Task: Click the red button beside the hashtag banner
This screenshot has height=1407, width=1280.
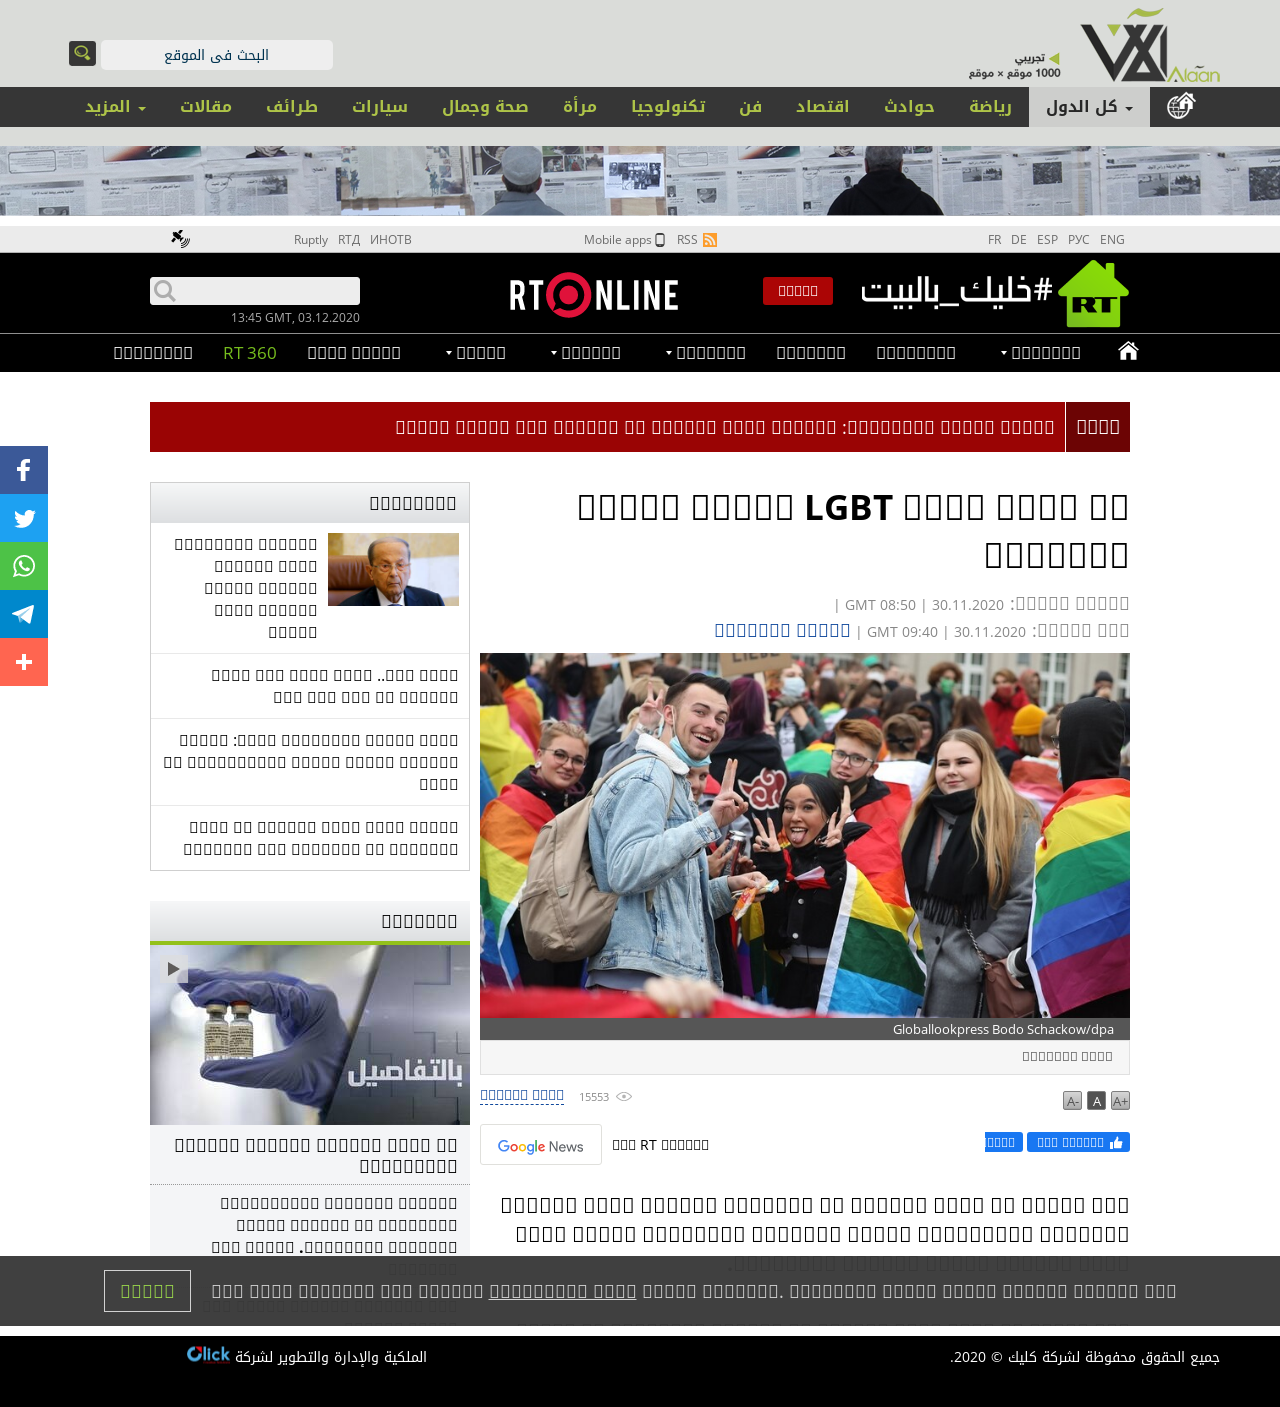Action: [798, 291]
